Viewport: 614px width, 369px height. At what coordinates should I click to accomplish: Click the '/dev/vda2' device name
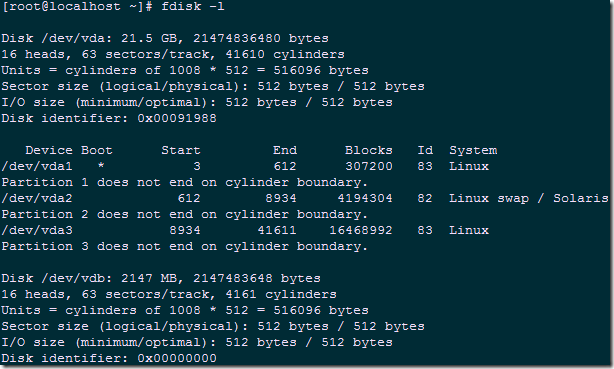(x=37, y=199)
